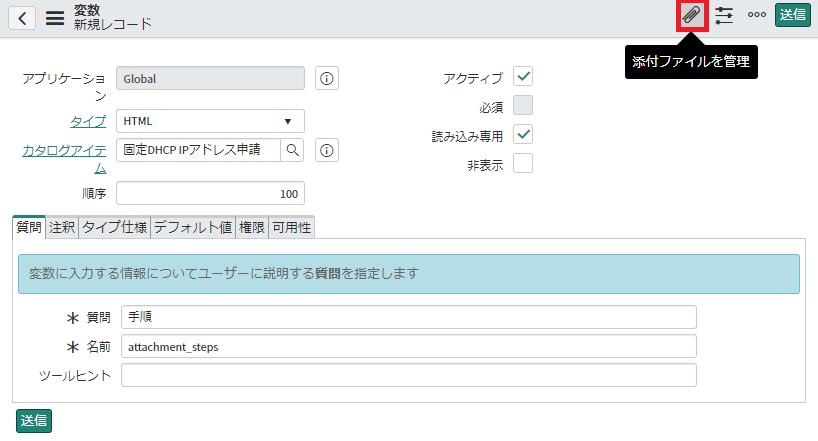The width and height of the screenshot is (818, 441).
Task: Click the 名前 field with attachment_steps
Action: [x=408, y=347]
